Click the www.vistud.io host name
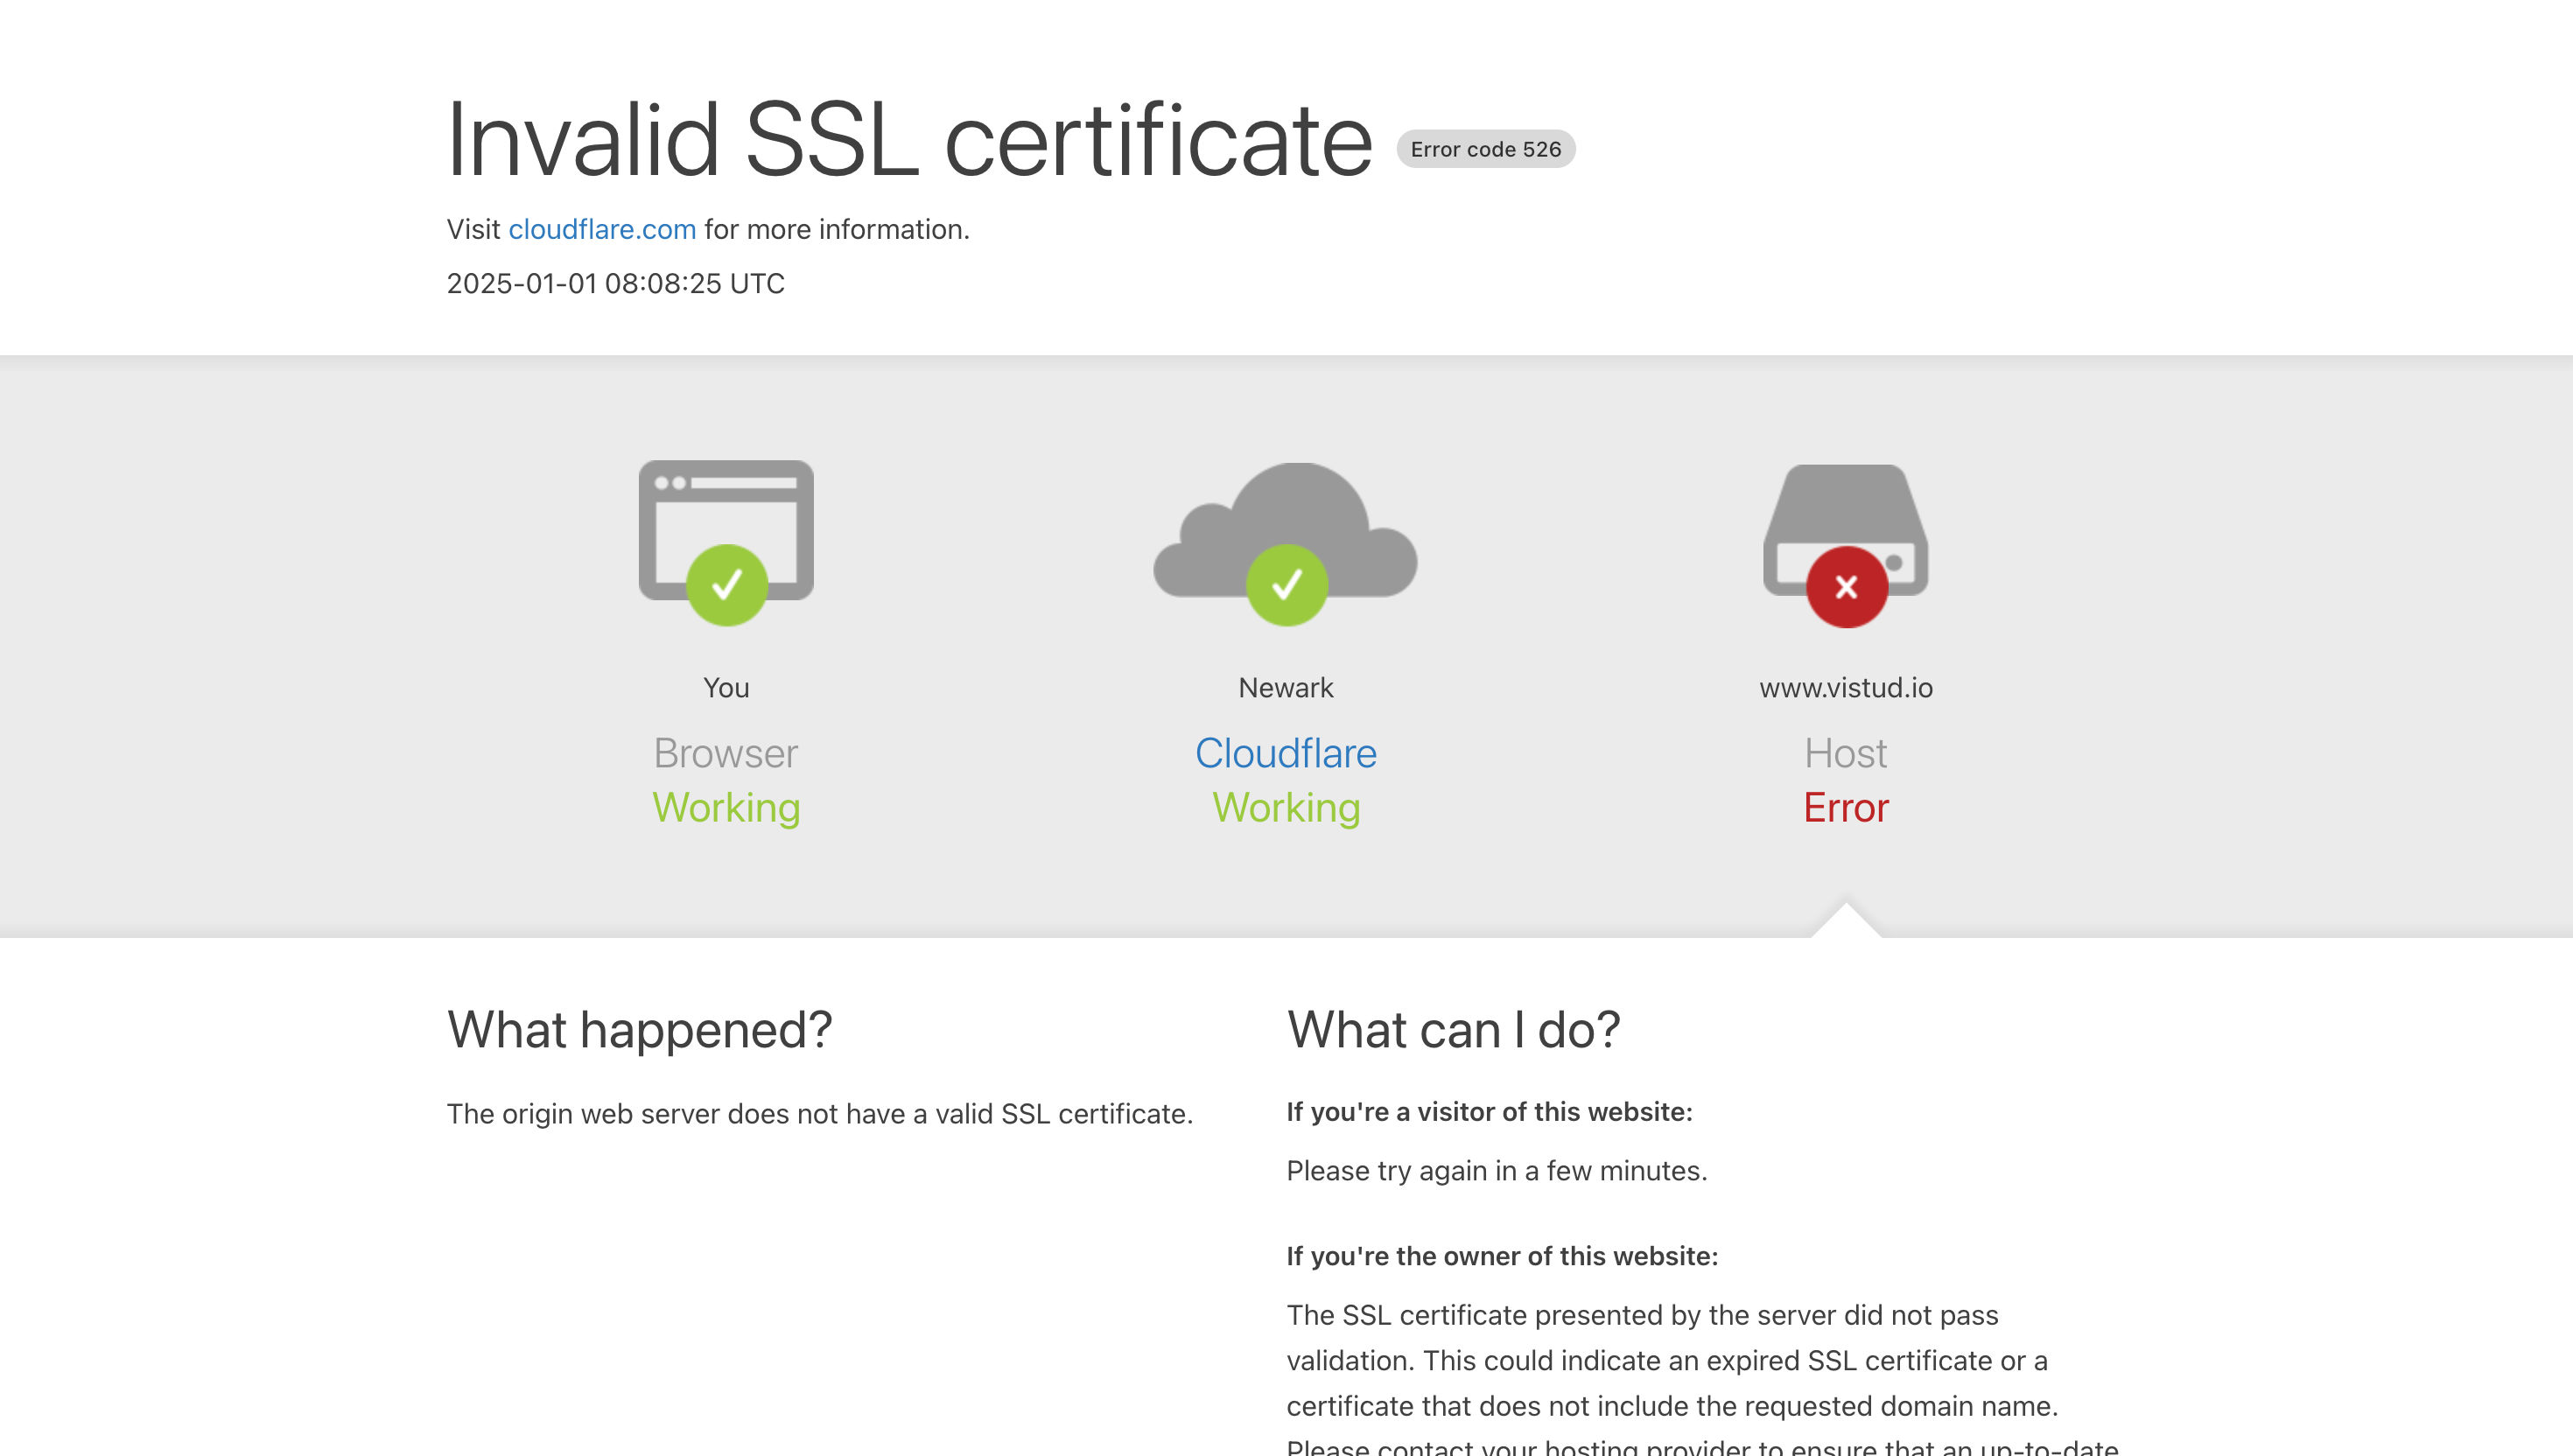This screenshot has width=2573, height=1456. 1846,688
